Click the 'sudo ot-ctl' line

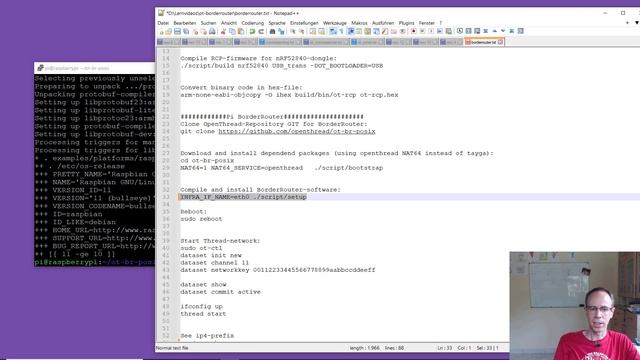tap(201, 248)
